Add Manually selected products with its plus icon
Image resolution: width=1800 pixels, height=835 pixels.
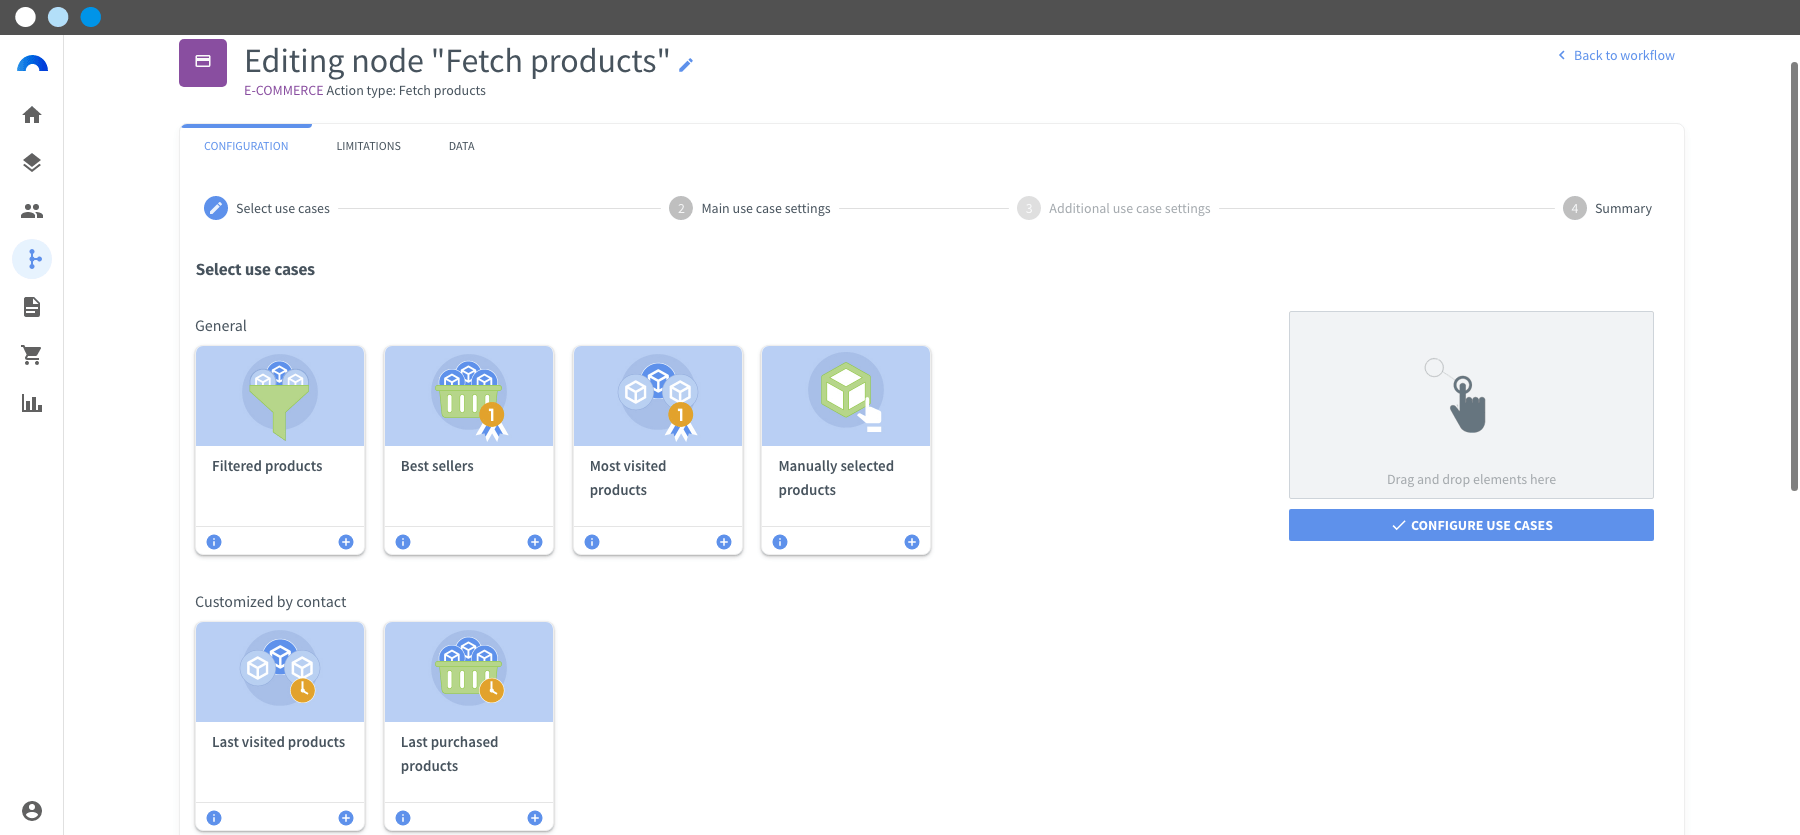(x=912, y=542)
